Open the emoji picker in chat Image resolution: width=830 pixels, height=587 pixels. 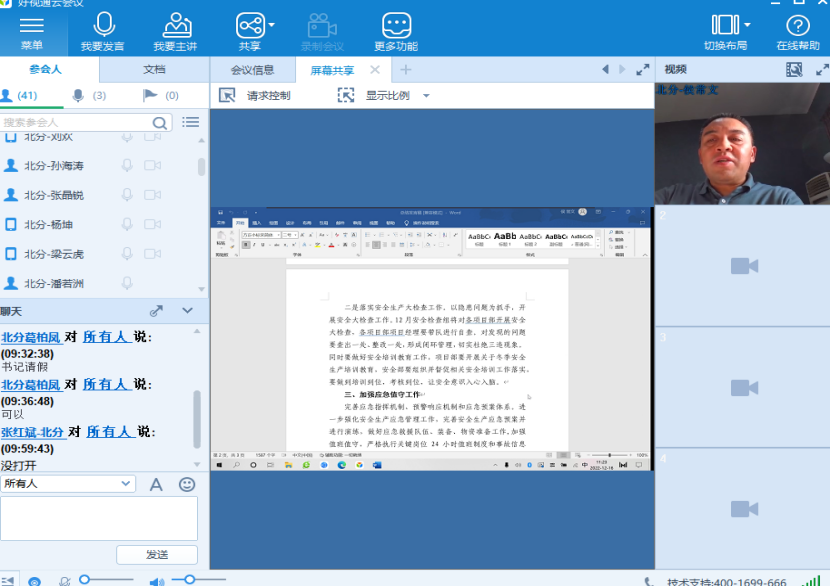click(x=187, y=484)
